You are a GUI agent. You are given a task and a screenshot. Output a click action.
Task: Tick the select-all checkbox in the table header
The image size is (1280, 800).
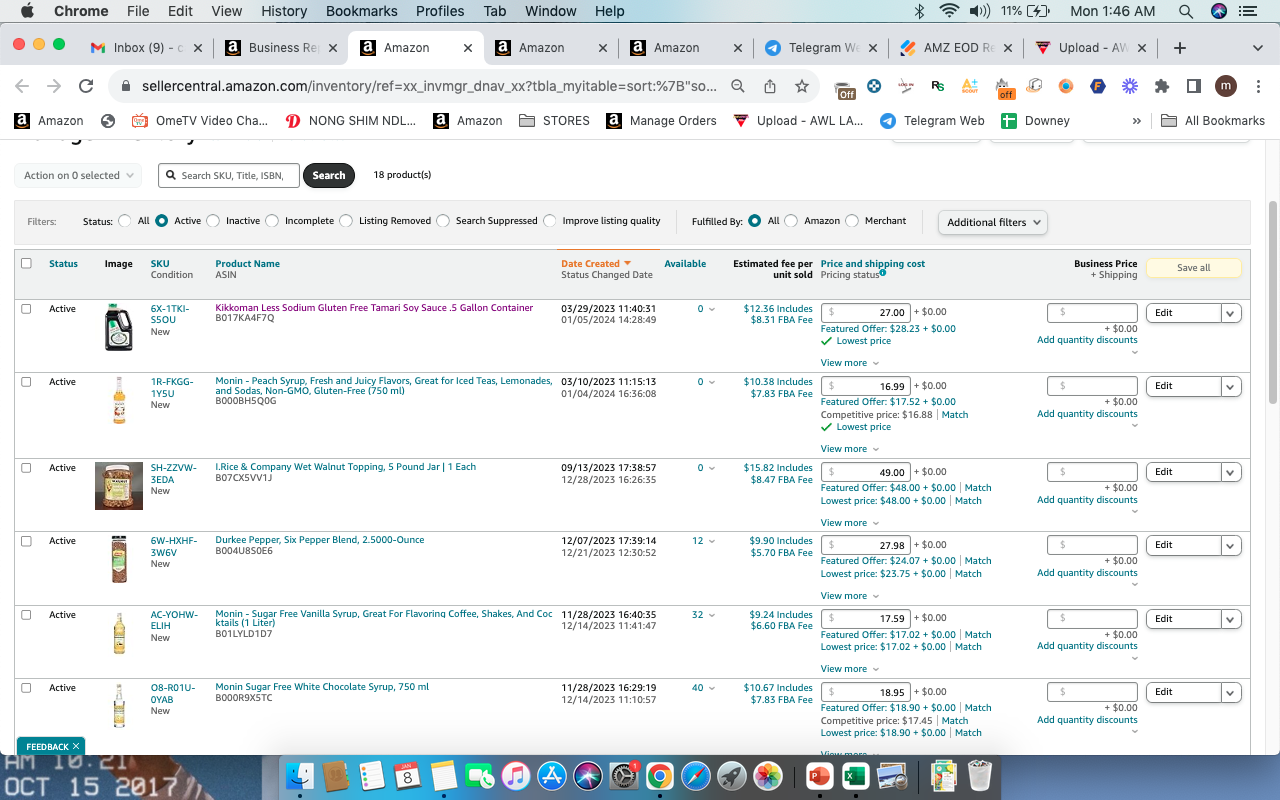tap(26, 264)
